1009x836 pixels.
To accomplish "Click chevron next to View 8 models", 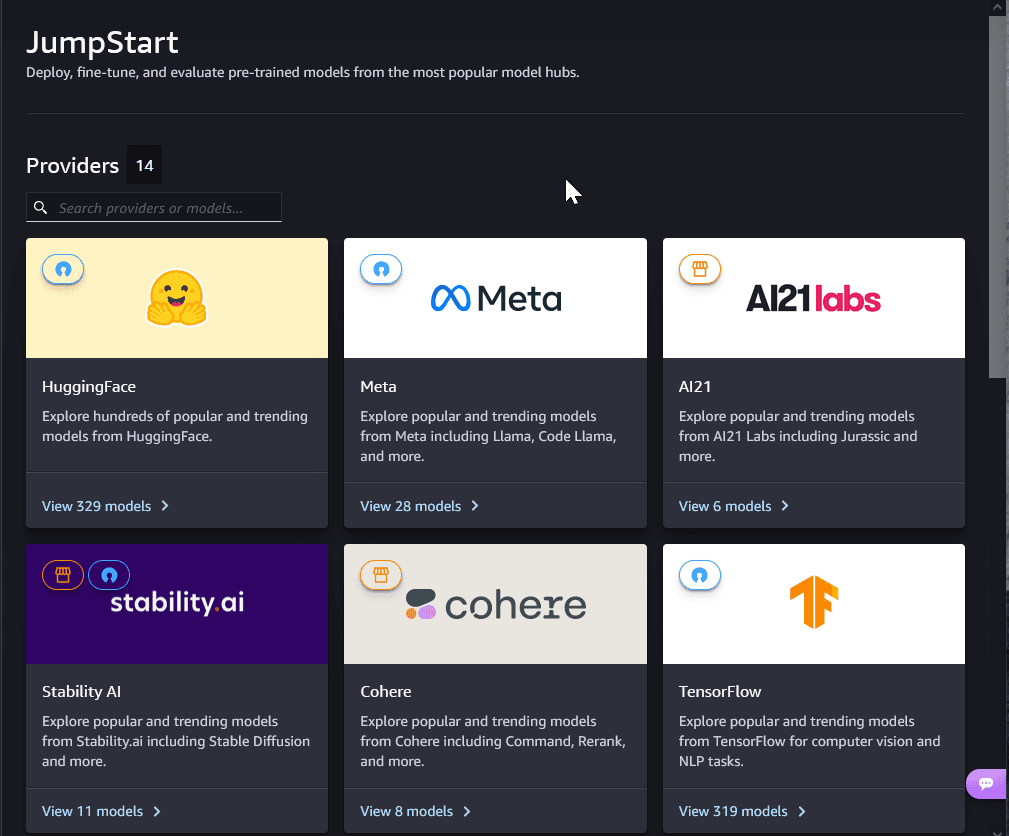I will (467, 812).
